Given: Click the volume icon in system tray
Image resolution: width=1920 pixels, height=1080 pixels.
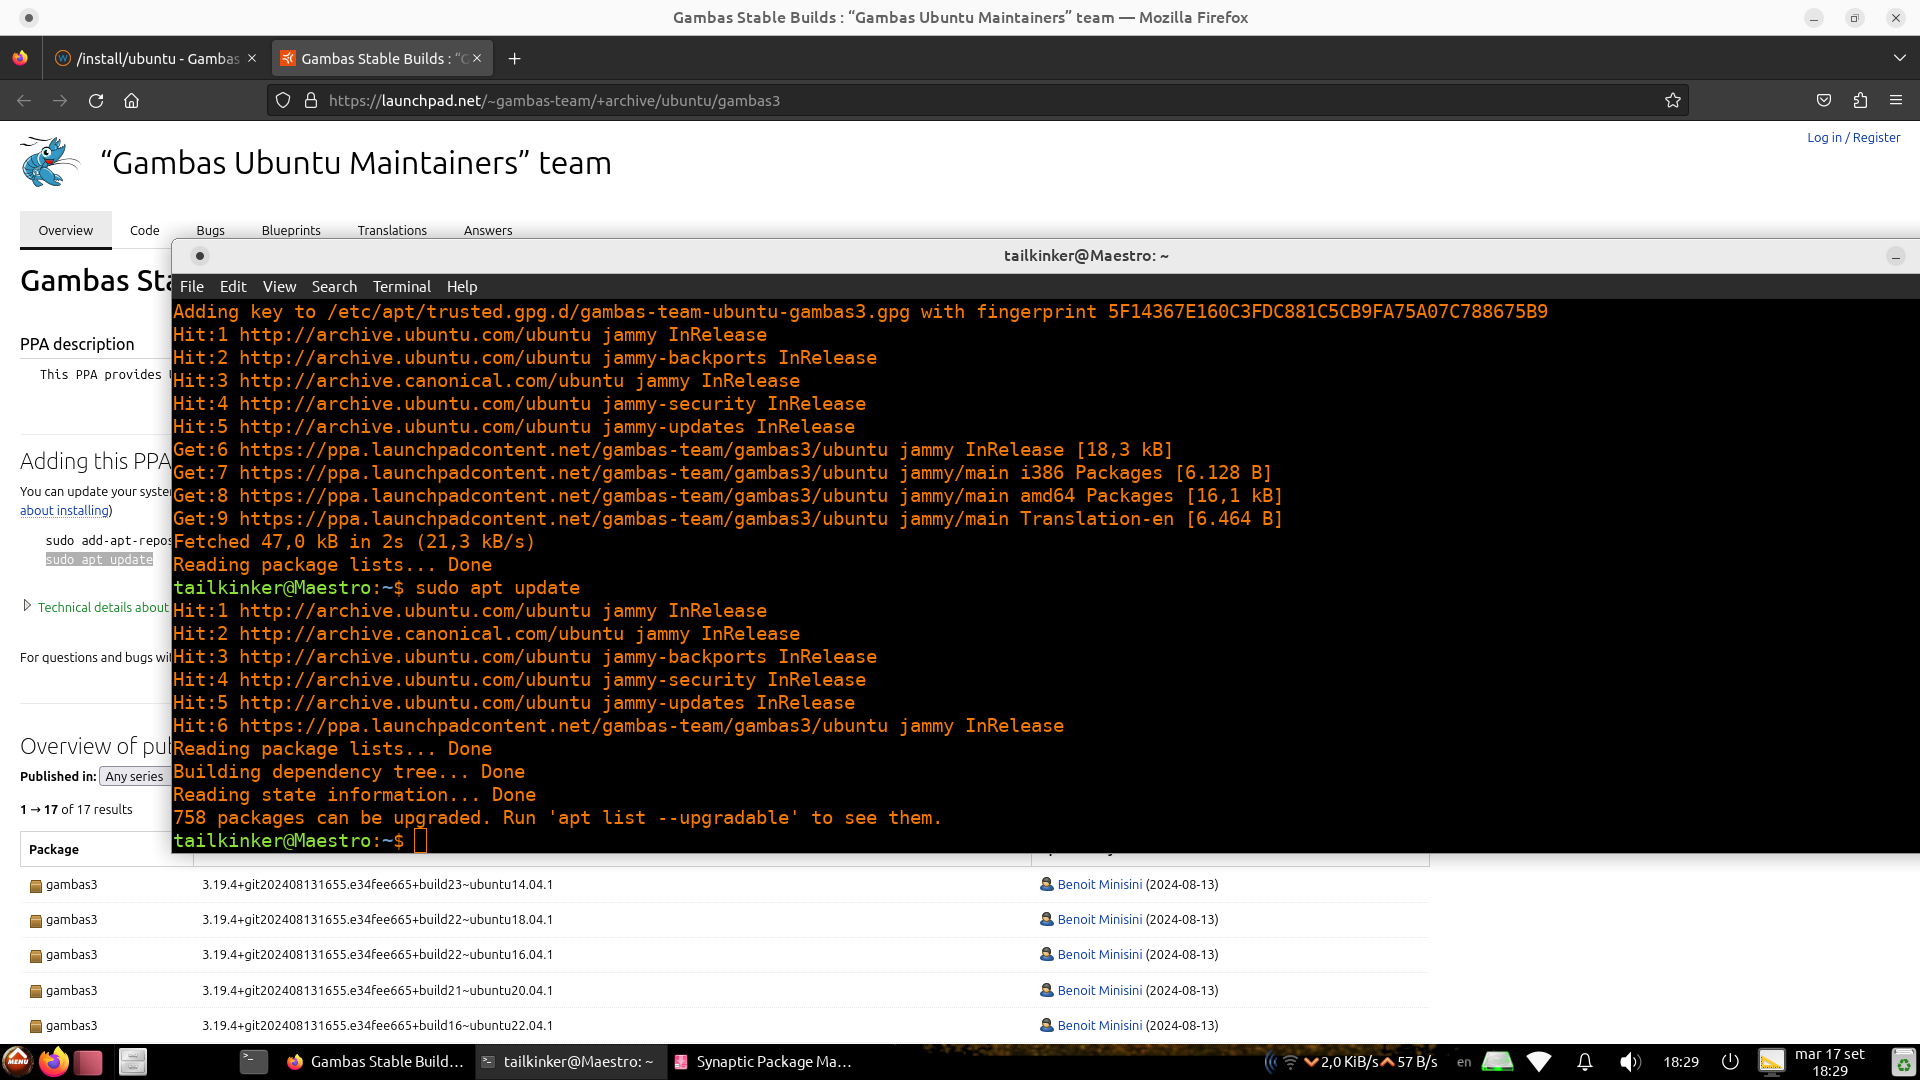Looking at the screenshot, I should click(1630, 1062).
